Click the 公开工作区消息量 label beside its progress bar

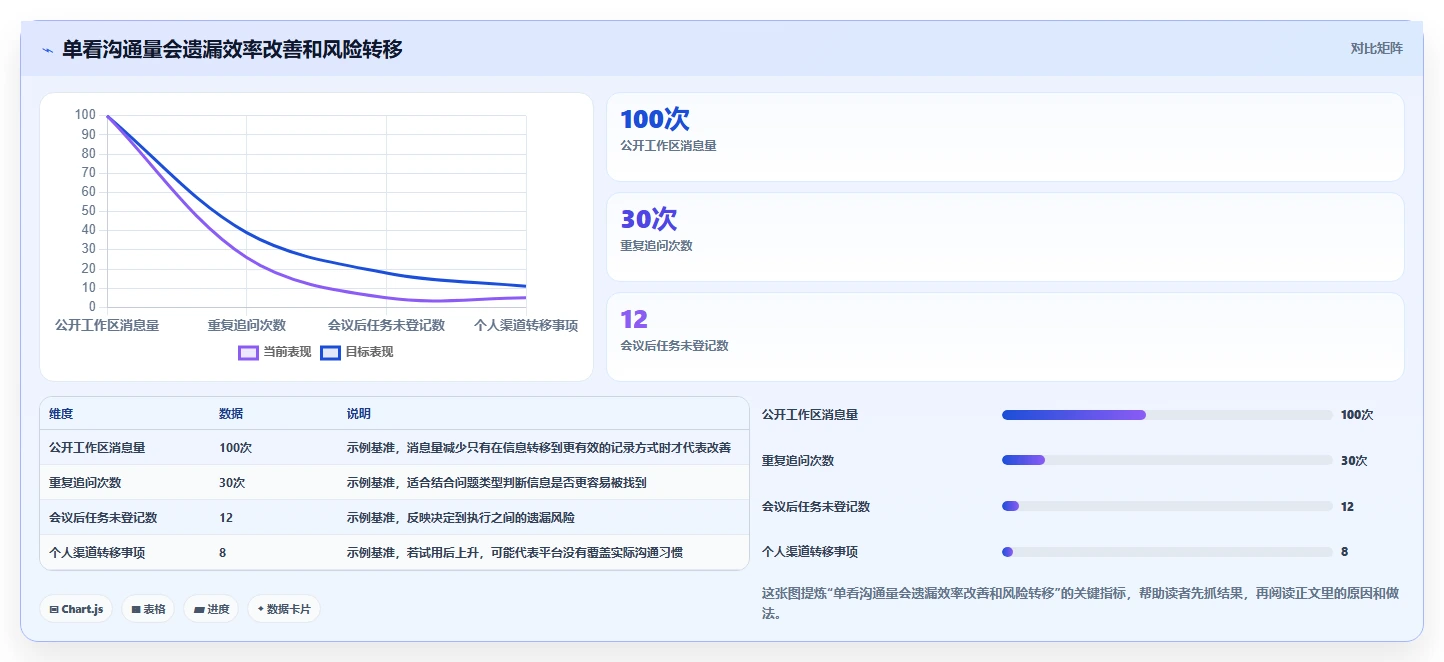coord(810,415)
